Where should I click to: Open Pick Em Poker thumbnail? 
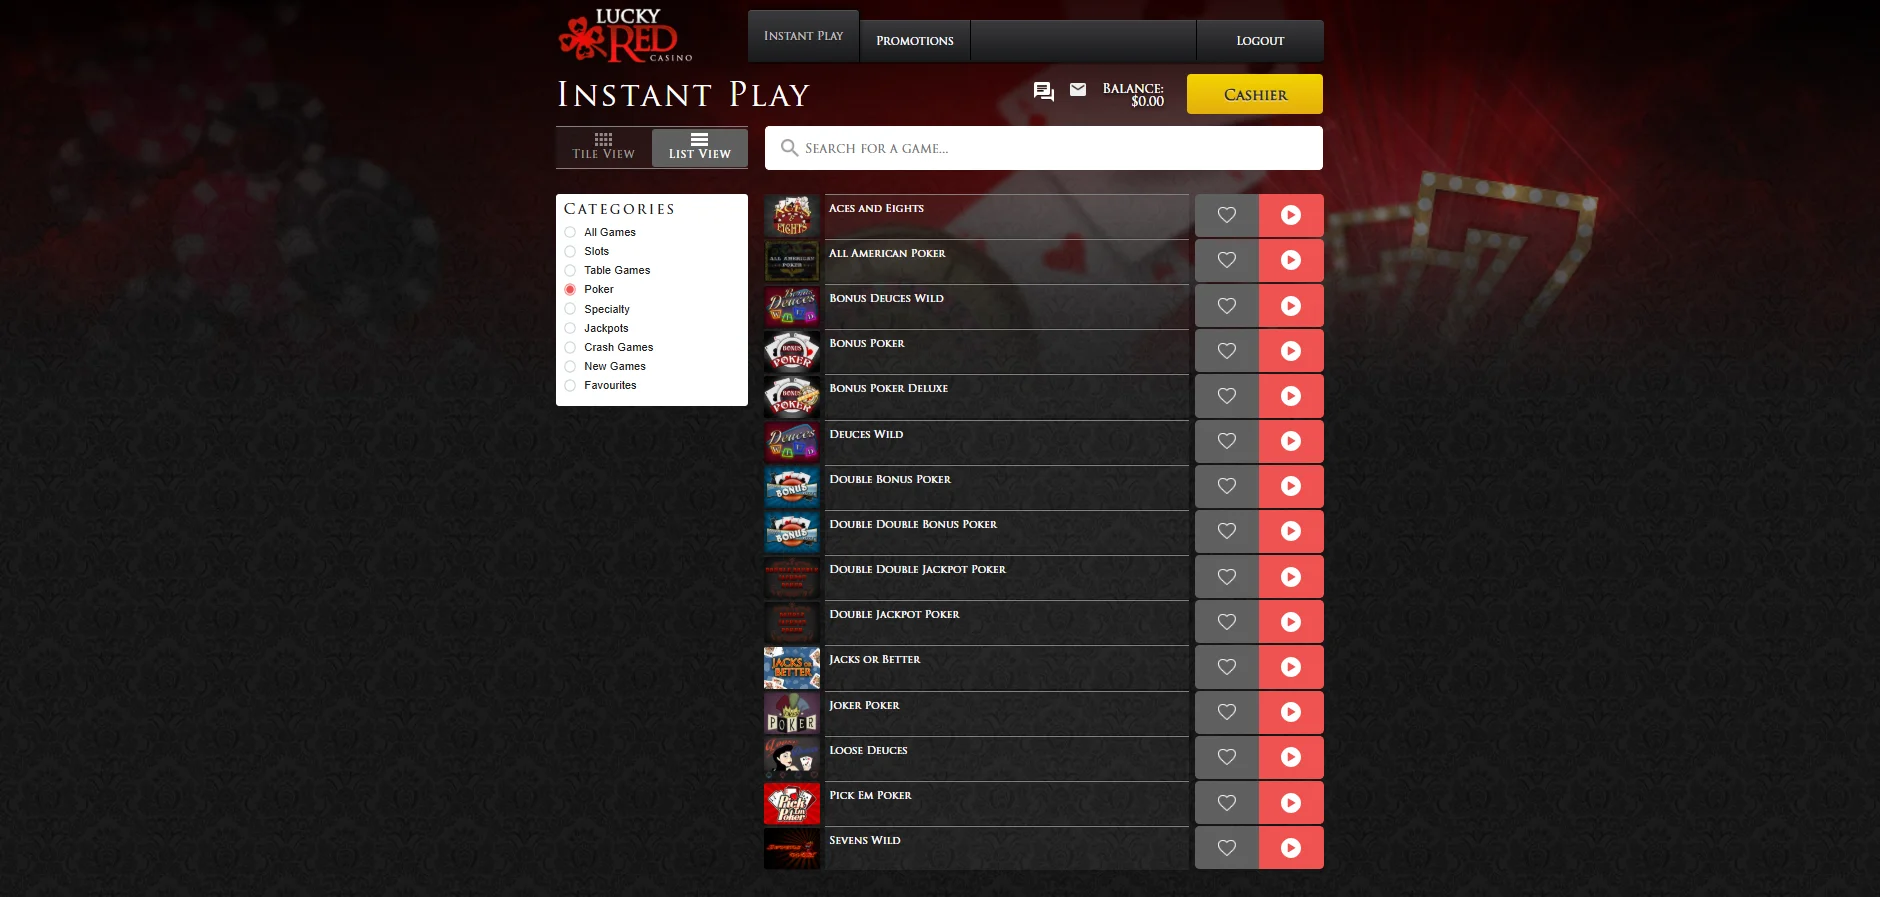tap(792, 803)
